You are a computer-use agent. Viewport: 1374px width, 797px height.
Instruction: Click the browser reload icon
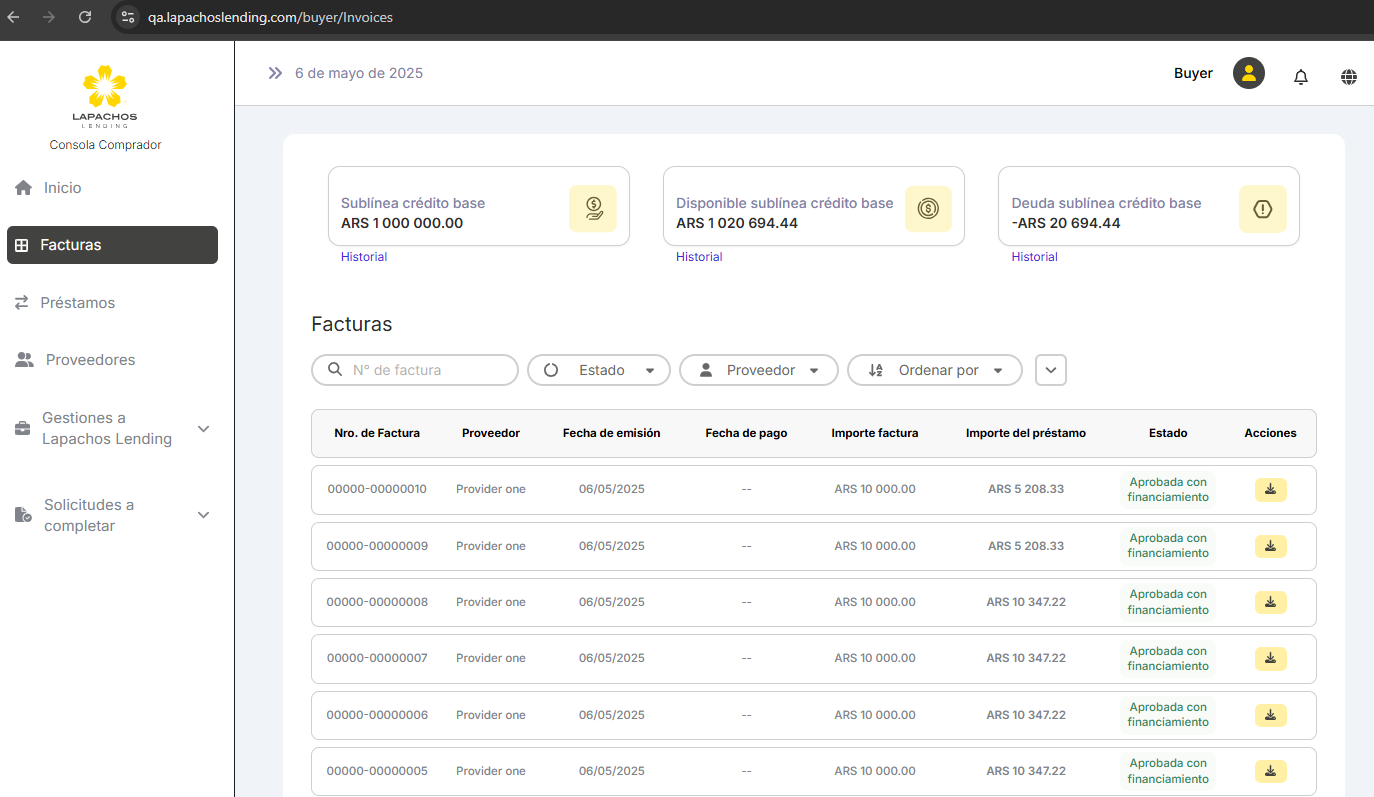coord(85,17)
